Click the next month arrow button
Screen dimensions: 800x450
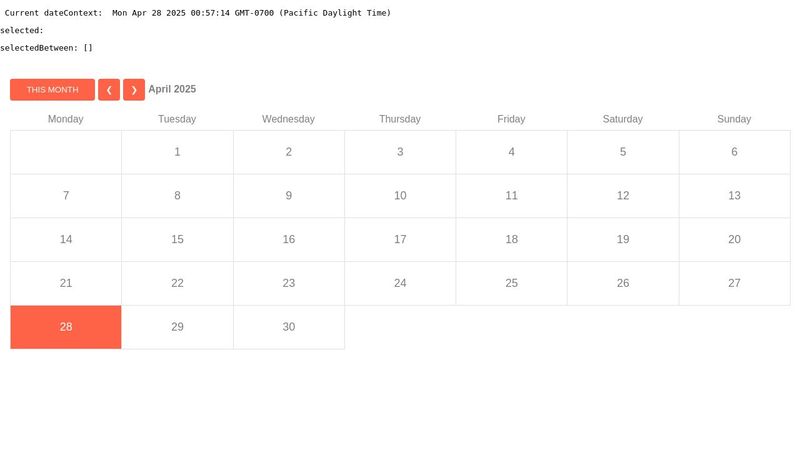pos(134,90)
